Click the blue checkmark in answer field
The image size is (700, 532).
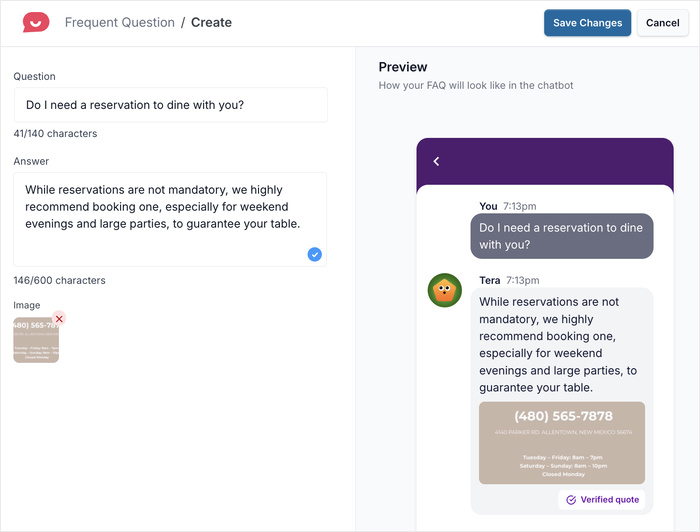(x=314, y=255)
